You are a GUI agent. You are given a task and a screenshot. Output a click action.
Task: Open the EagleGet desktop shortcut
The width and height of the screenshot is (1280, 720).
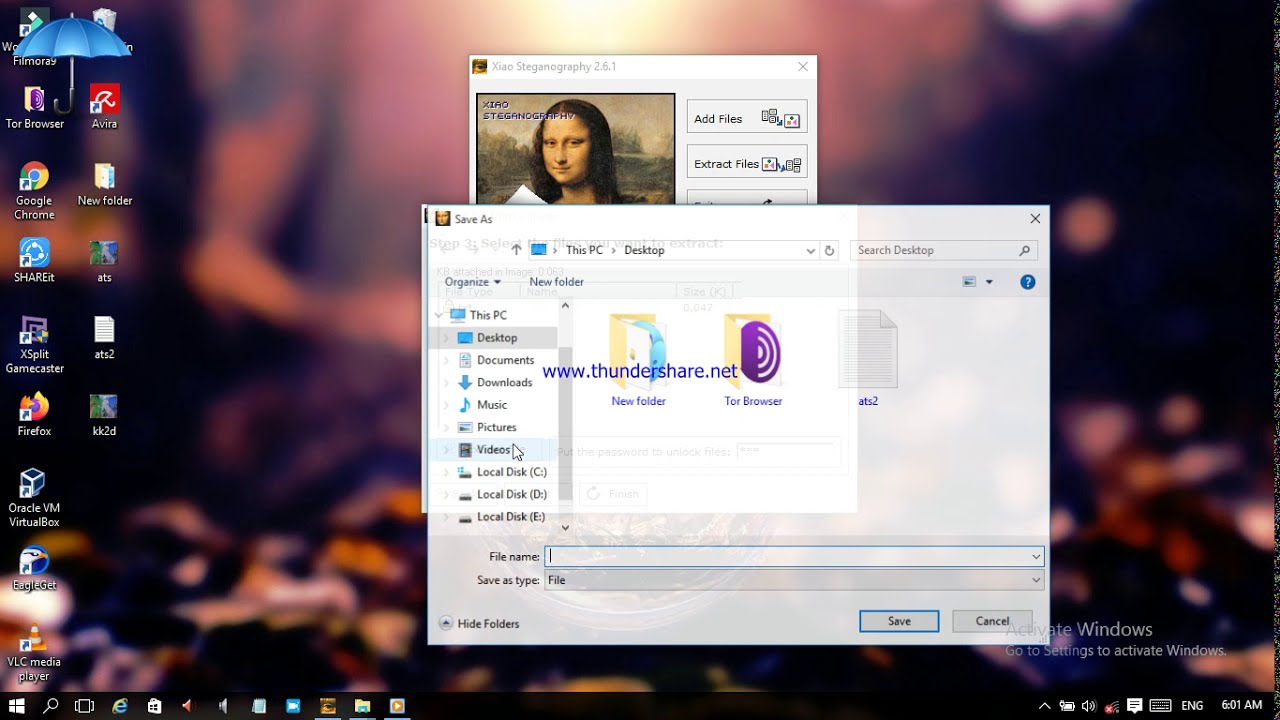(x=34, y=569)
